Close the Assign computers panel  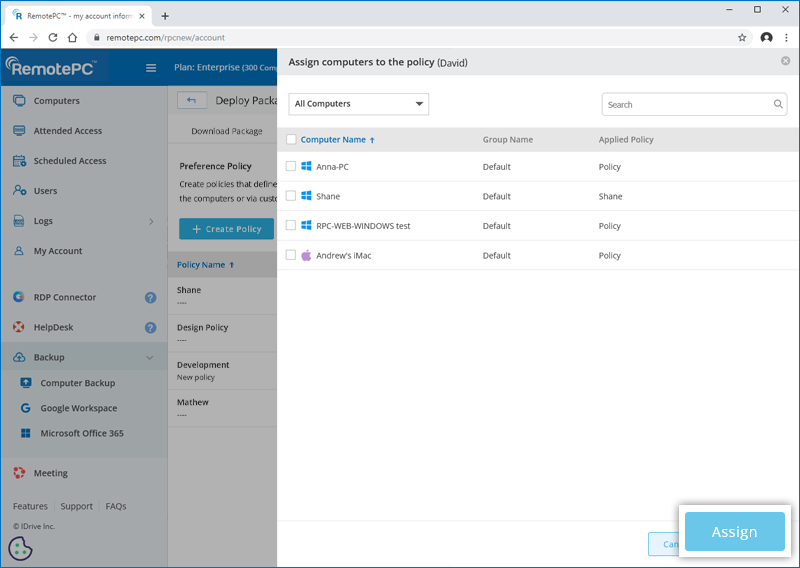785,61
